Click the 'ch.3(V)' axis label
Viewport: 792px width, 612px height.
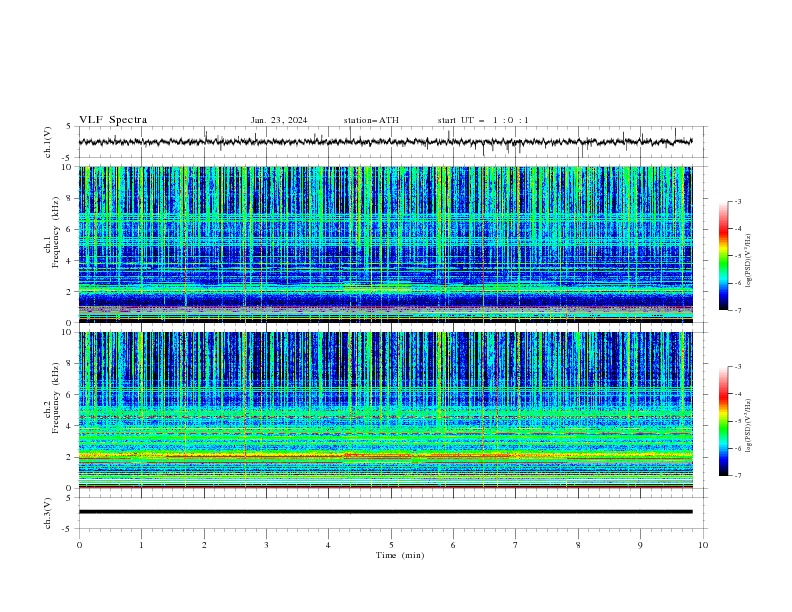click(48, 513)
